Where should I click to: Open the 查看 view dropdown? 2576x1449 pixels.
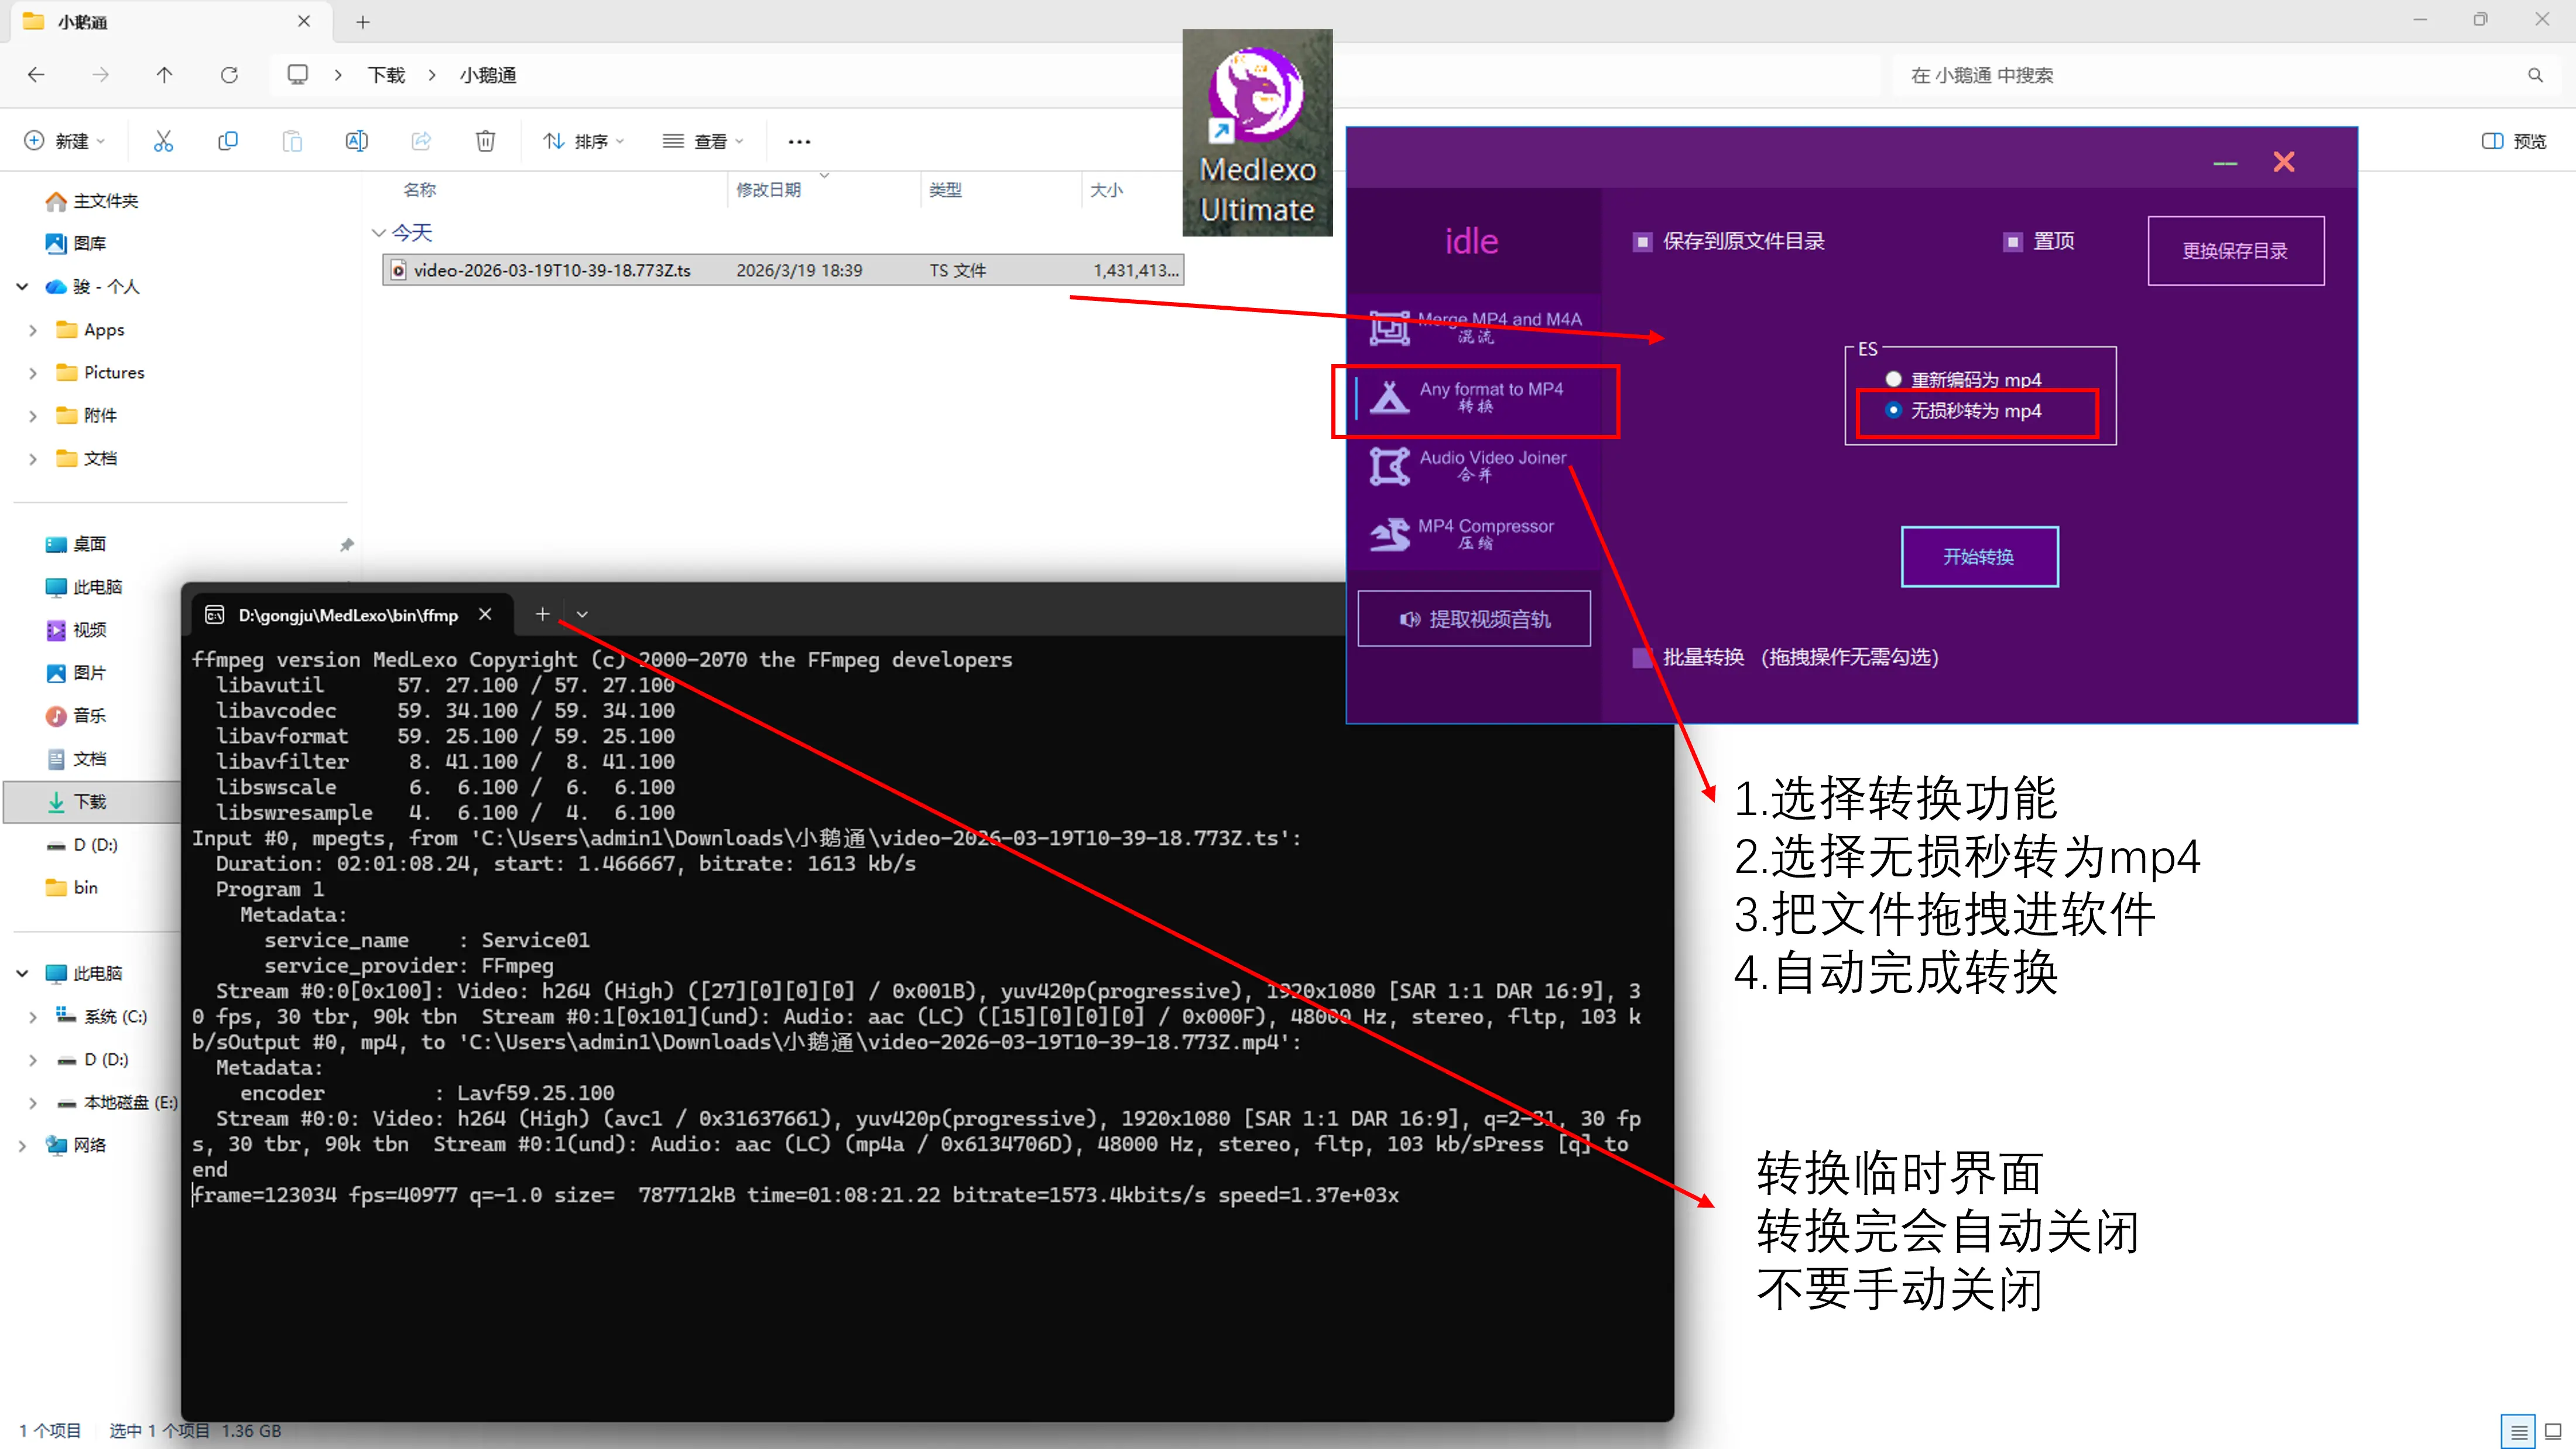coord(703,141)
